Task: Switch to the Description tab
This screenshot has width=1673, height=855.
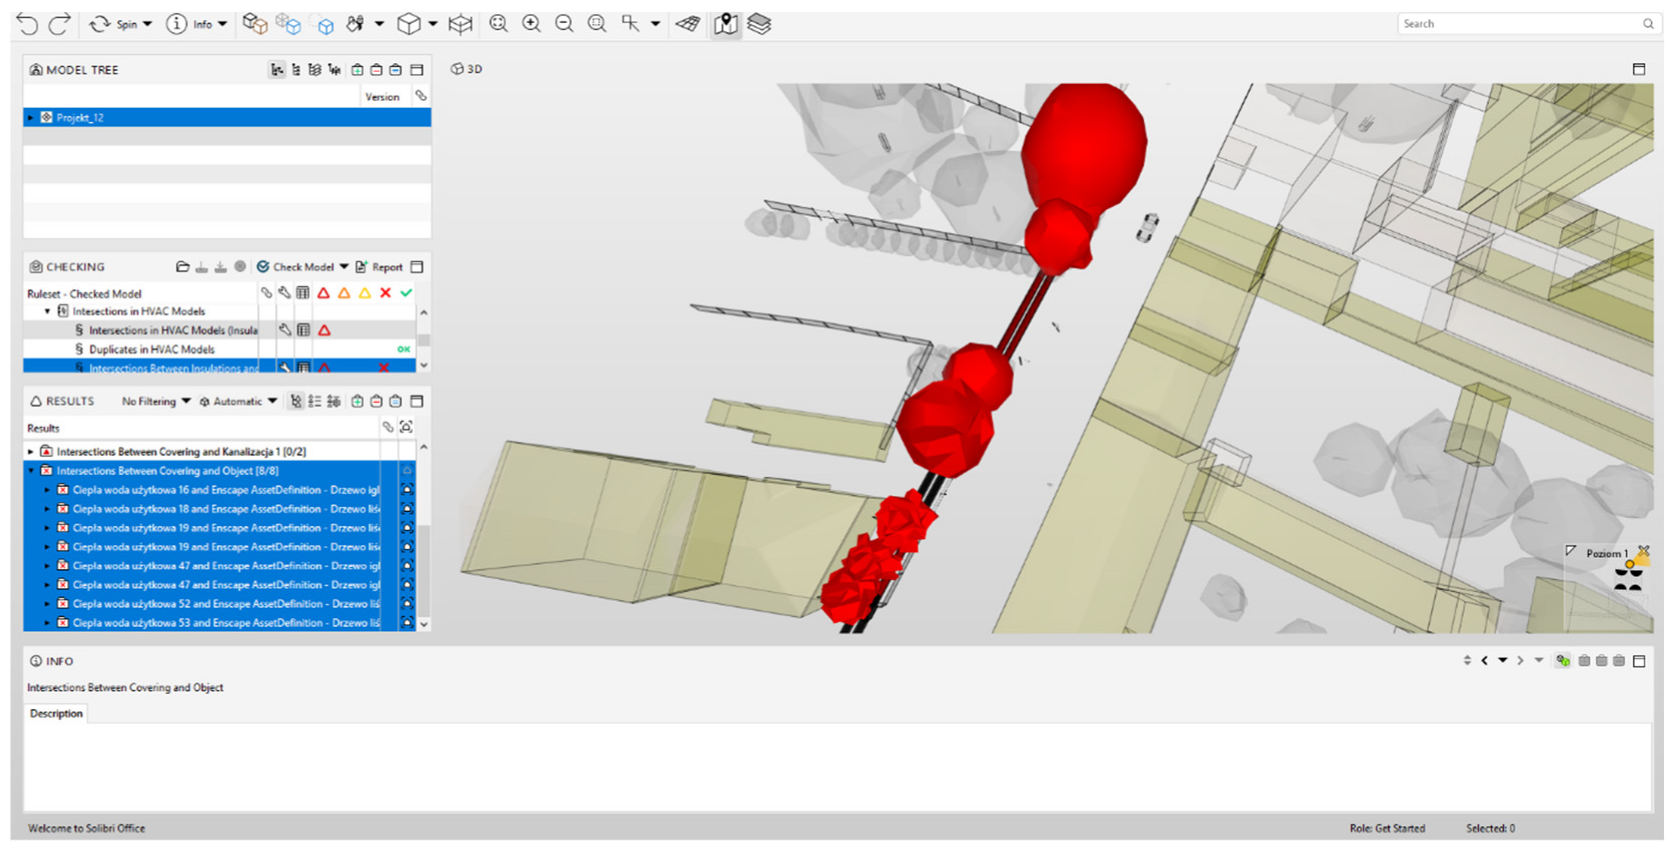Action: pos(56,714)
